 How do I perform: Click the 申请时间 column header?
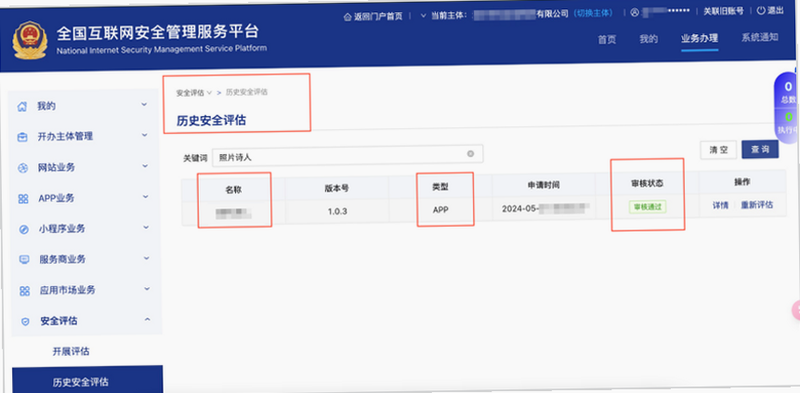tap(544, 185)
